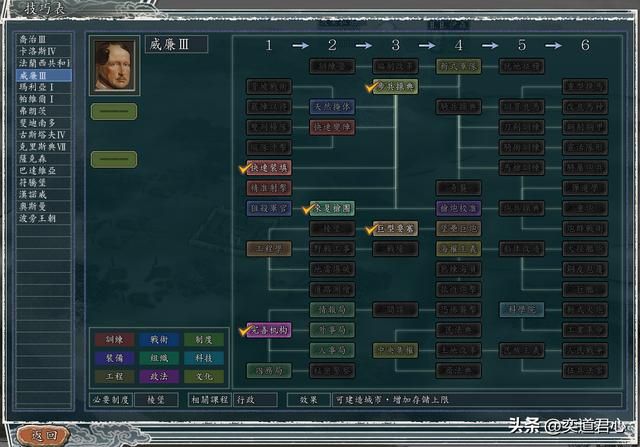Select the green 商務局 skill node
Screen dimensions: 640x447
click(269, 371)
